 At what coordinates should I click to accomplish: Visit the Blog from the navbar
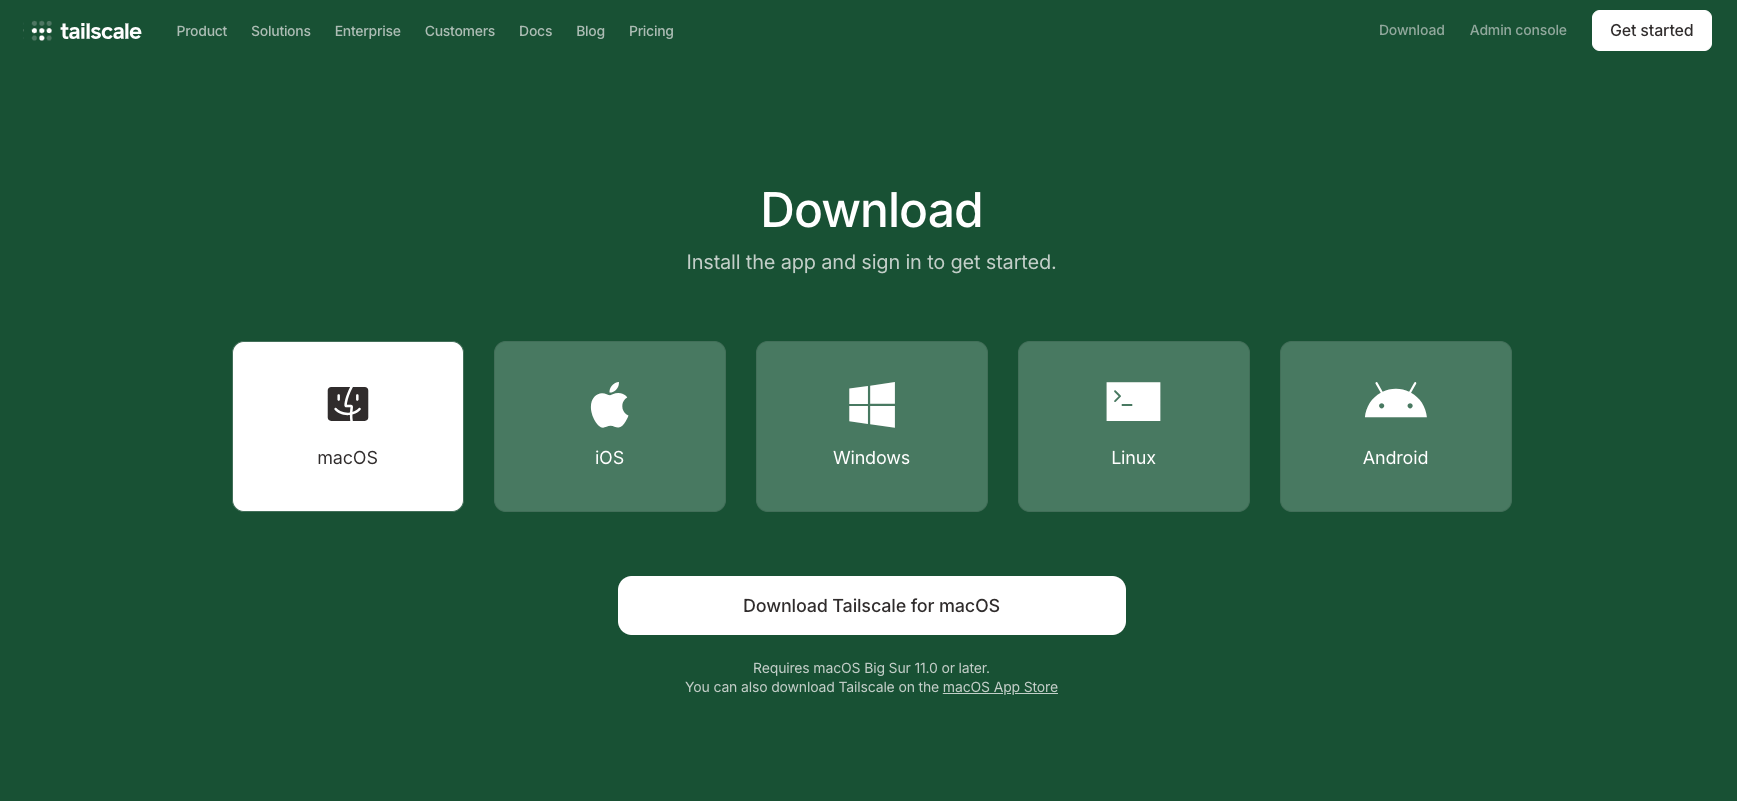tap(591, 31)
